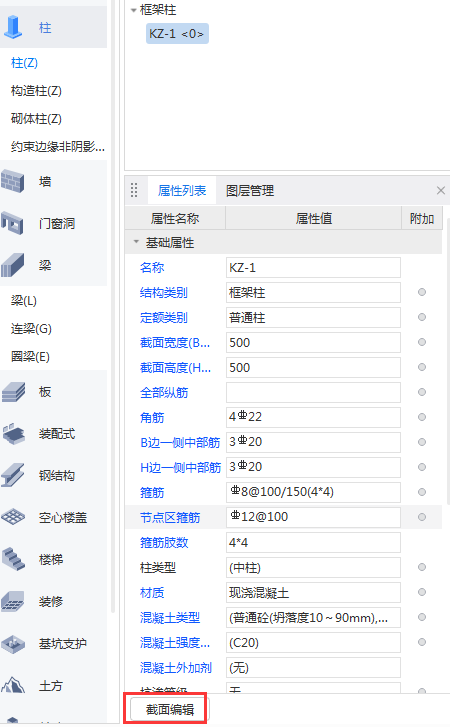Select the 空心楼盖 hollow floor icon

[13, 517]
